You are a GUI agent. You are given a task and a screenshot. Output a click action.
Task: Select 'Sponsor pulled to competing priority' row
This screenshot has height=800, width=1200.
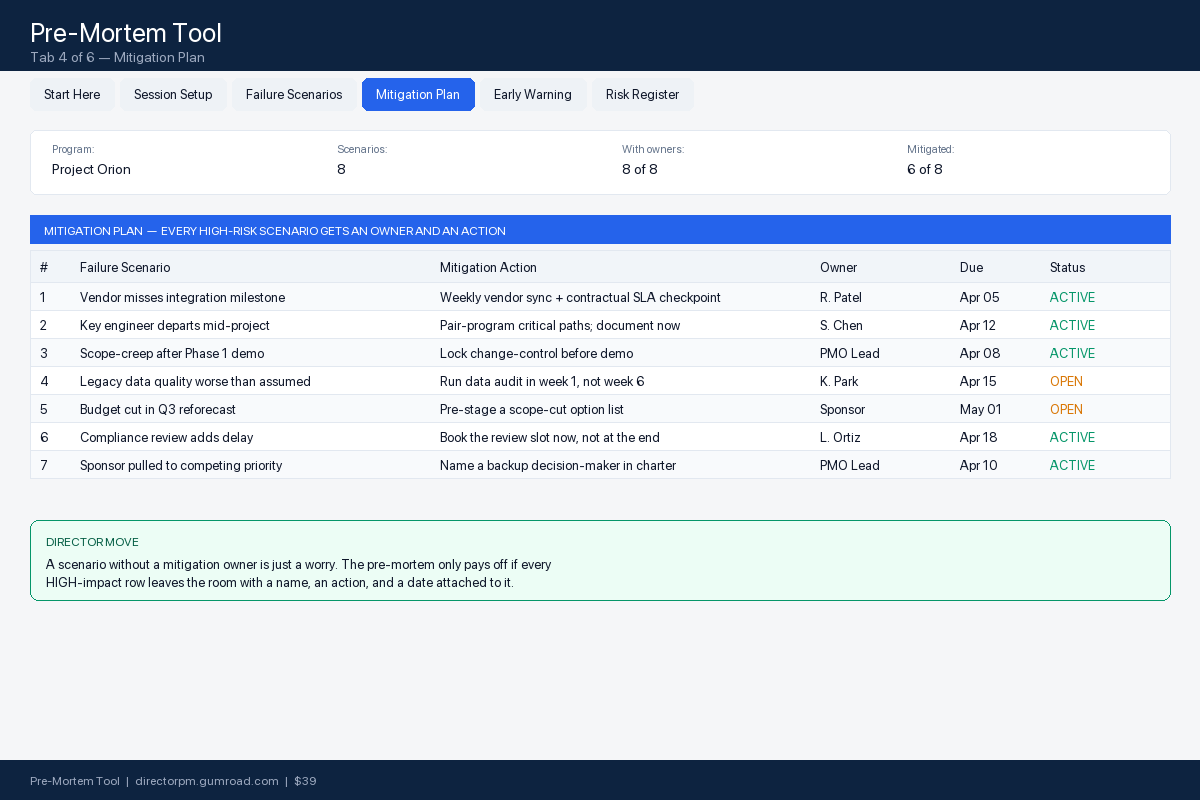(x=600, y=466)
